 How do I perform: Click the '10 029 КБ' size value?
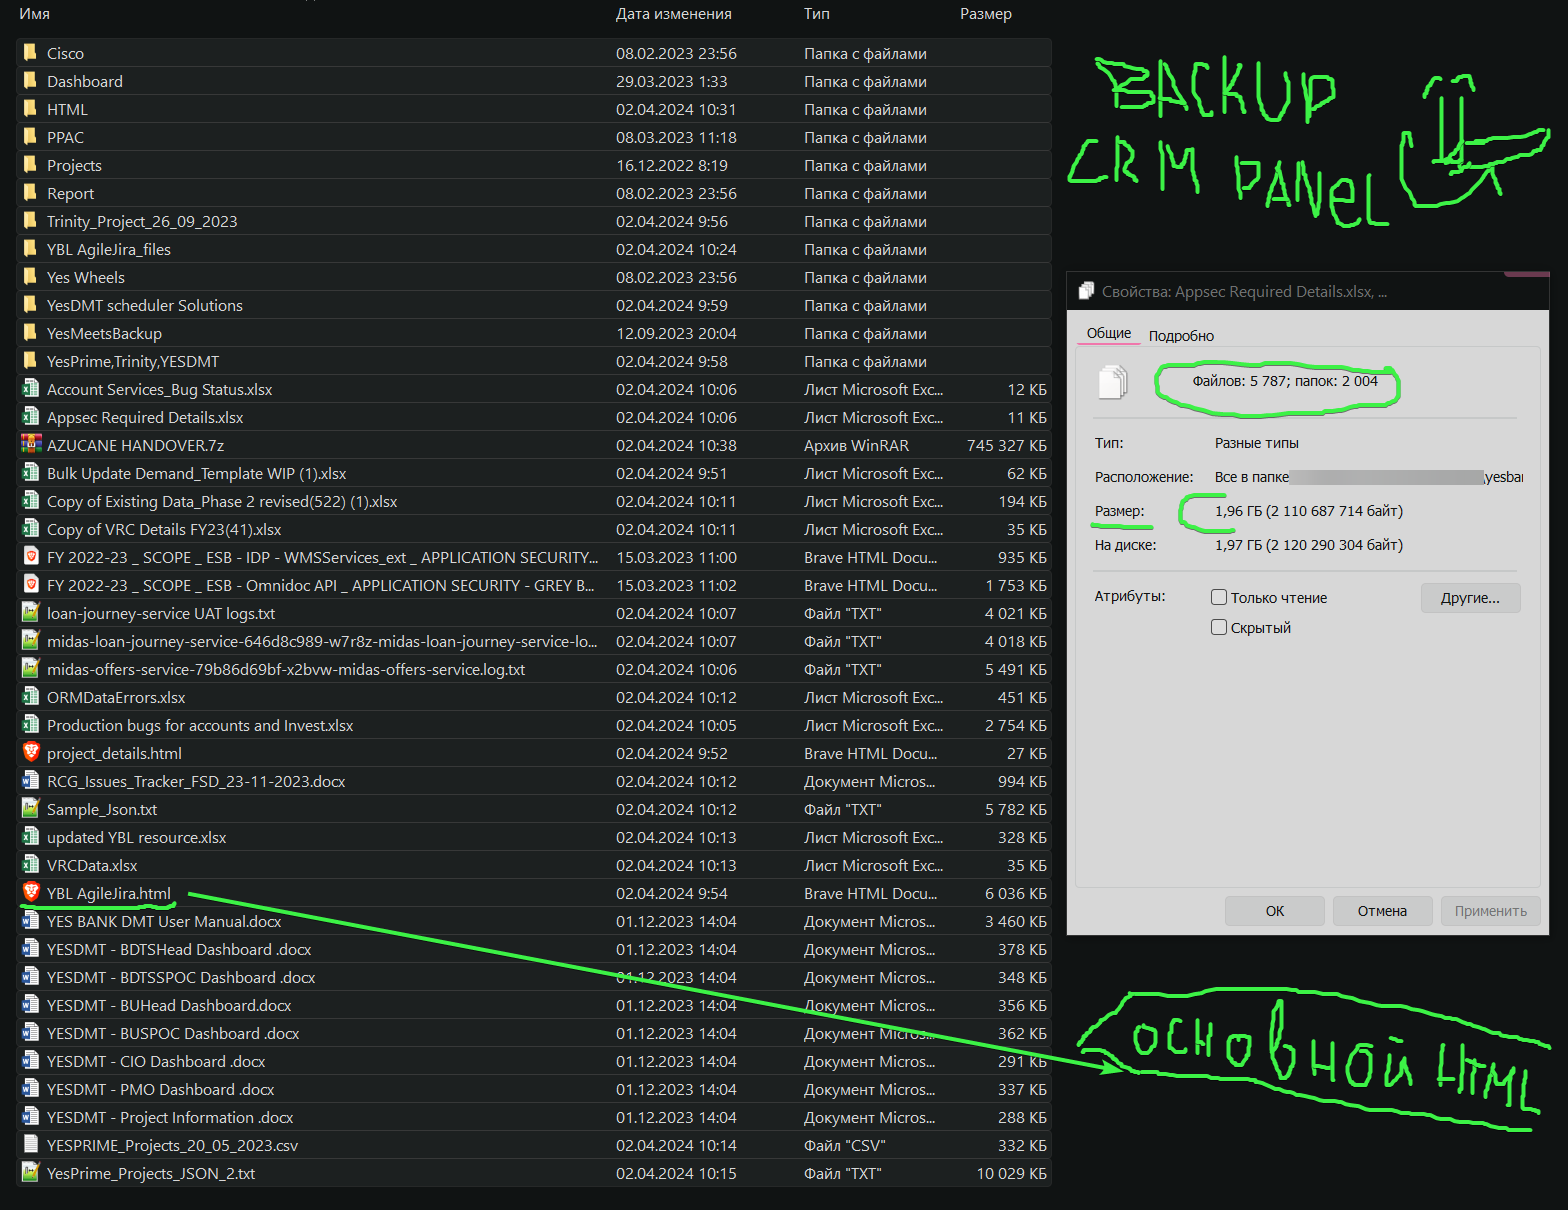pos(1011,1173)
